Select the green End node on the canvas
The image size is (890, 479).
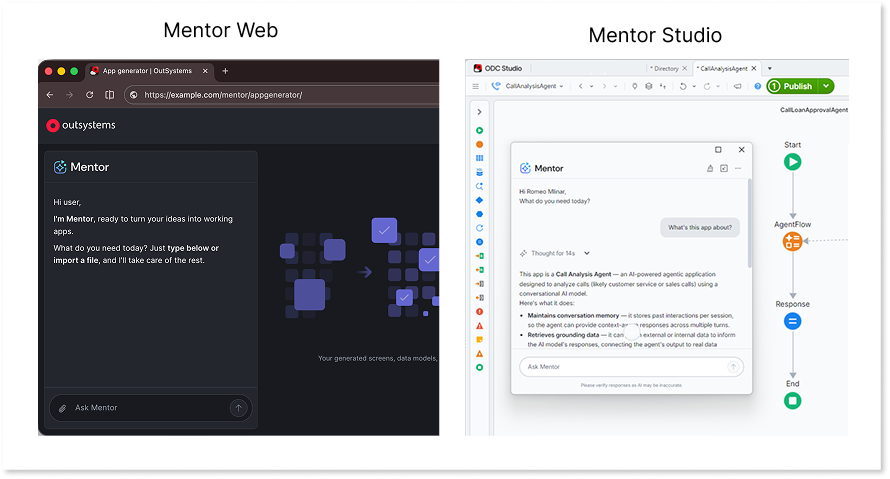792,401
